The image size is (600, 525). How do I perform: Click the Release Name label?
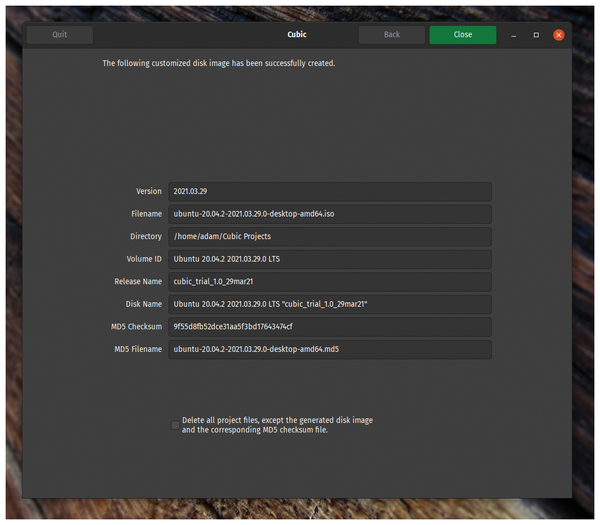pos(138,282)
